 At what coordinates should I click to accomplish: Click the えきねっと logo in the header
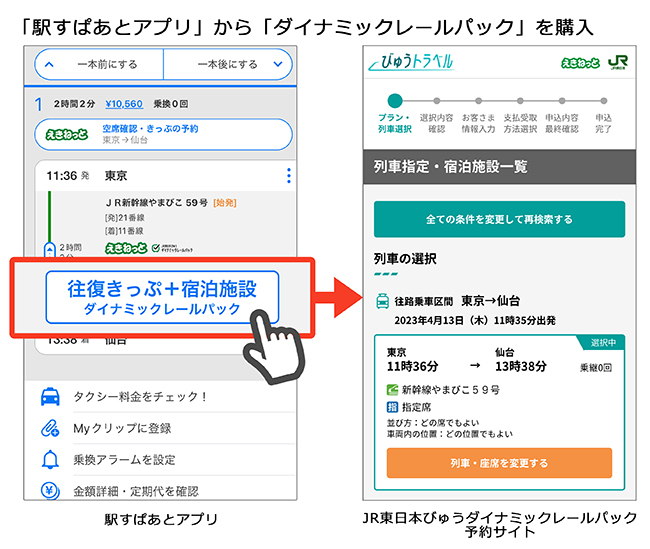tap(580, 63)
